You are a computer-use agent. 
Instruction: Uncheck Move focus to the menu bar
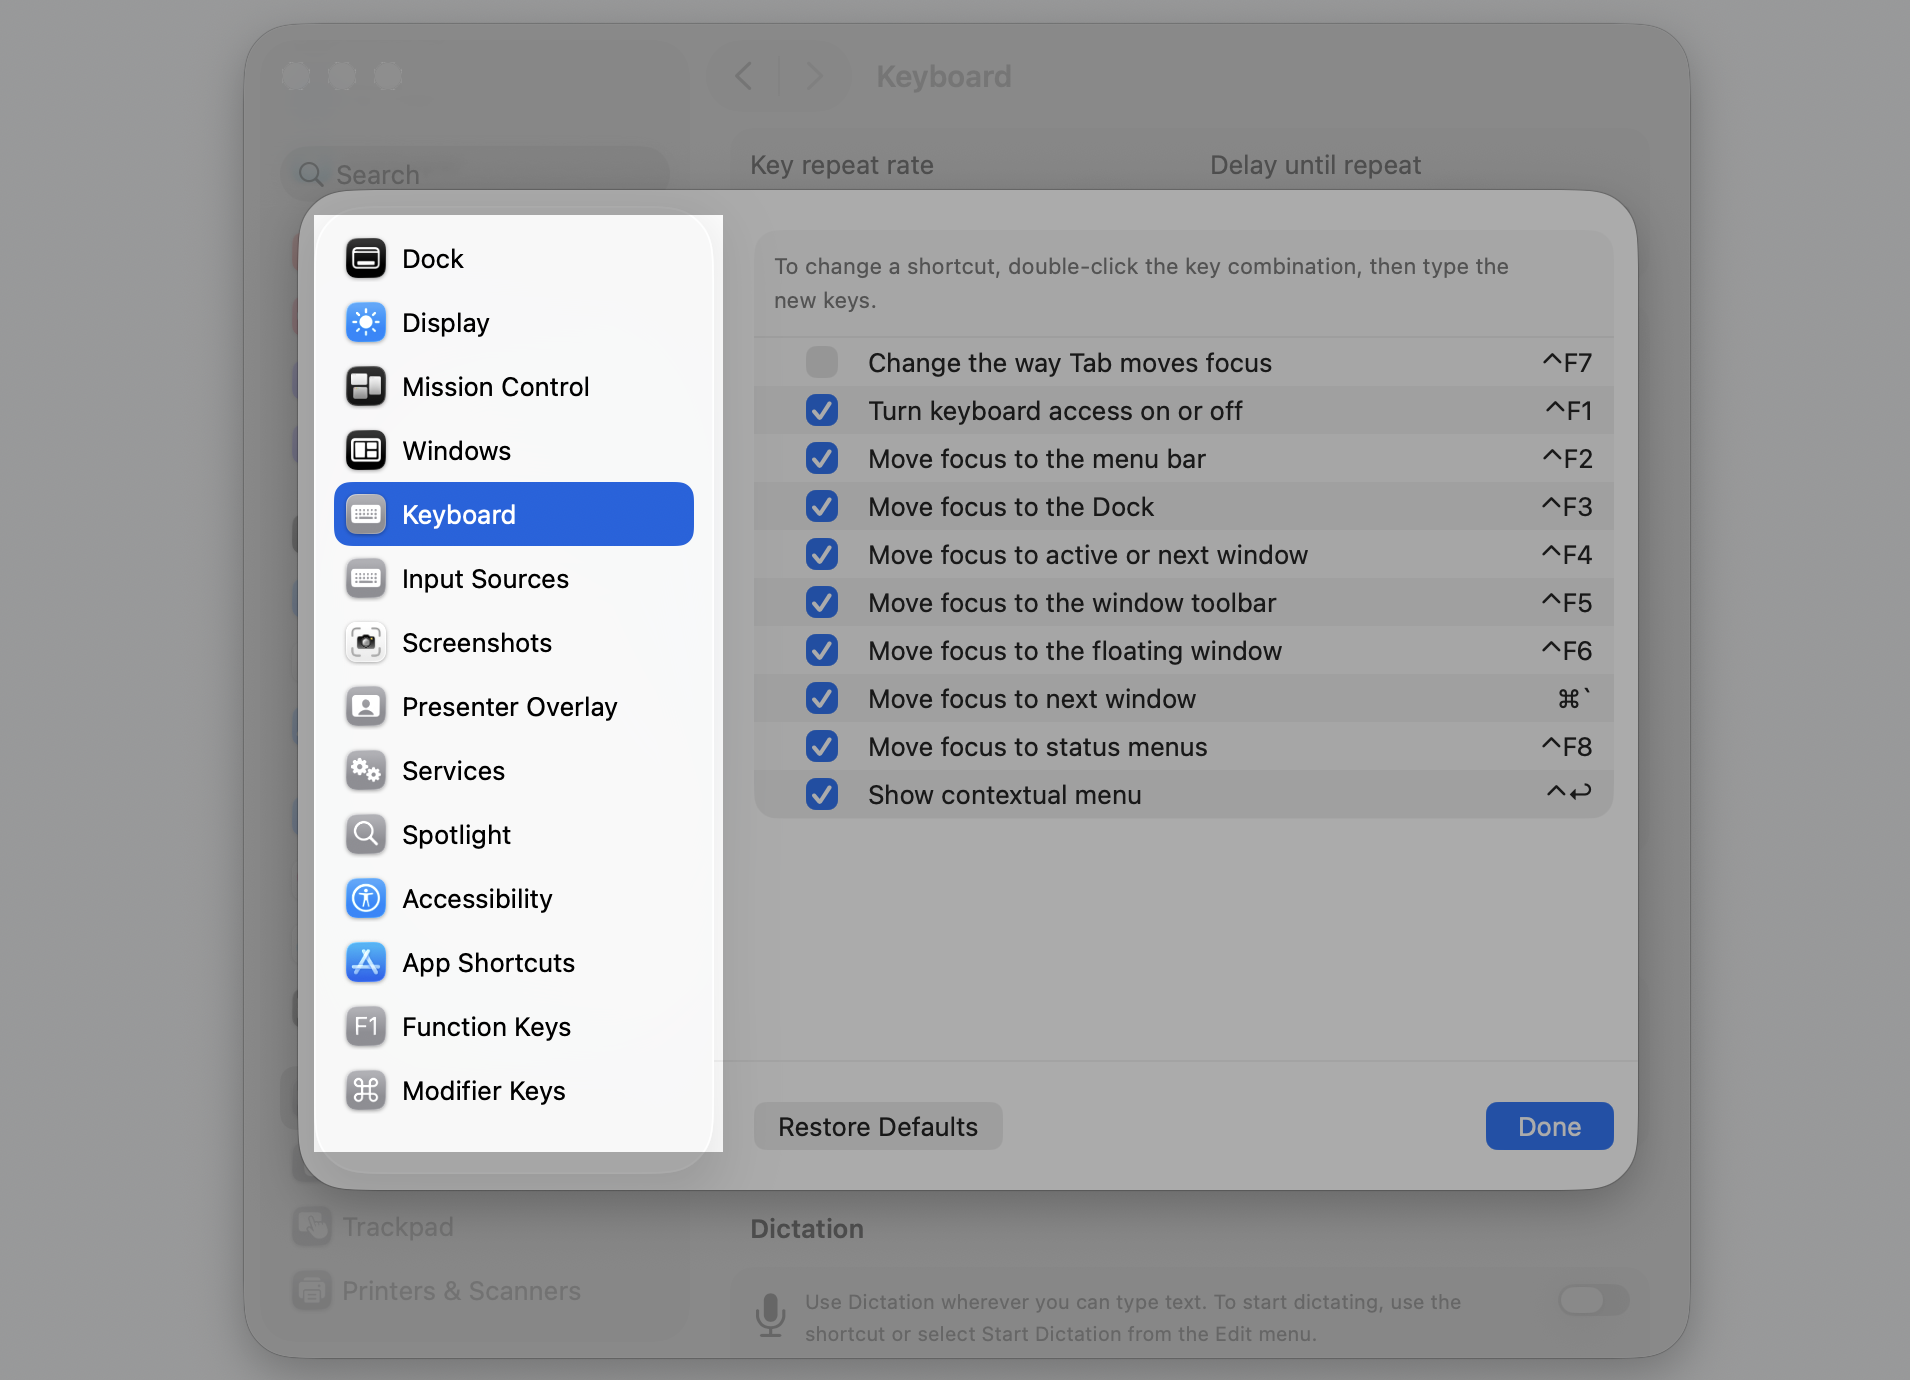[x=822, y=458]
